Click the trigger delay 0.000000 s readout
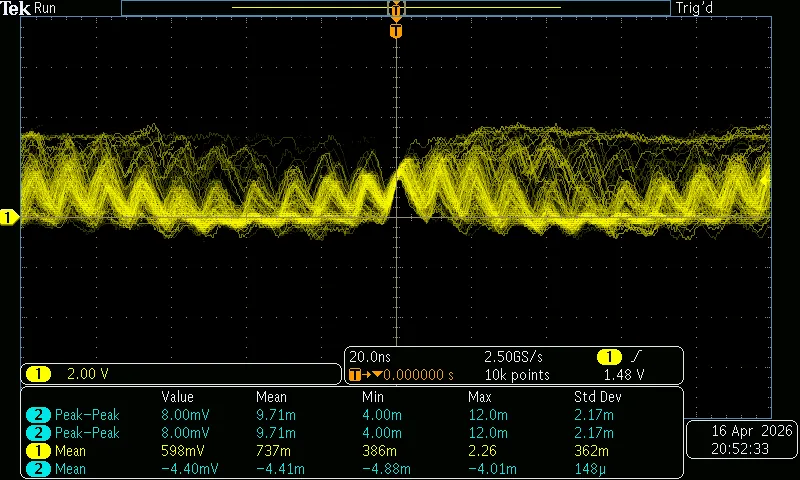This screenshot has width=800, height=480. pos(418,375)
